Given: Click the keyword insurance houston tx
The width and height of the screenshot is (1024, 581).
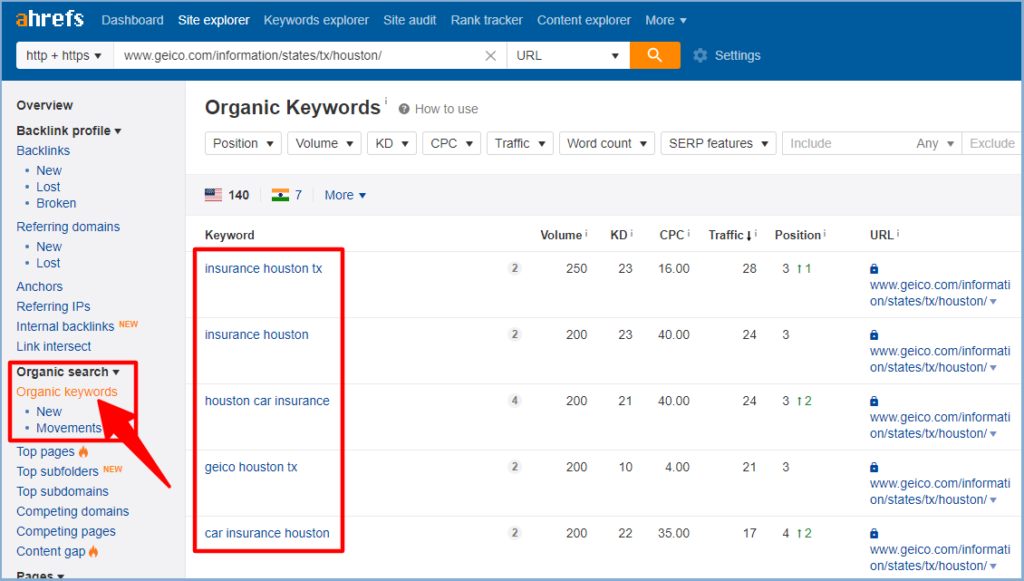Looking at the screenshot, I should point(263,268).
